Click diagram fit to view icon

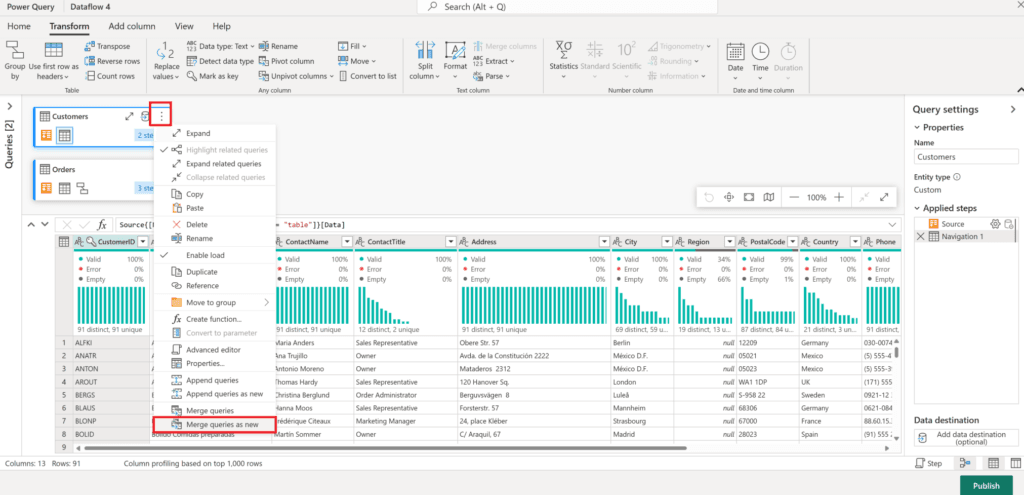749,197
